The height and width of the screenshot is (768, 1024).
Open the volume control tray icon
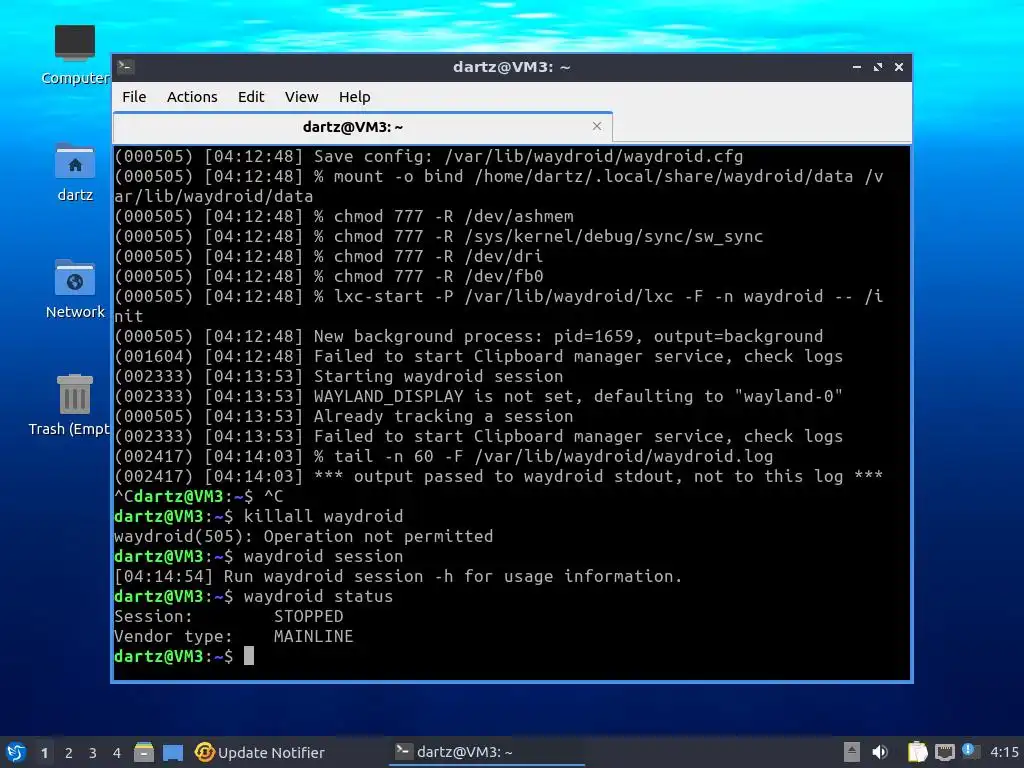880,752
